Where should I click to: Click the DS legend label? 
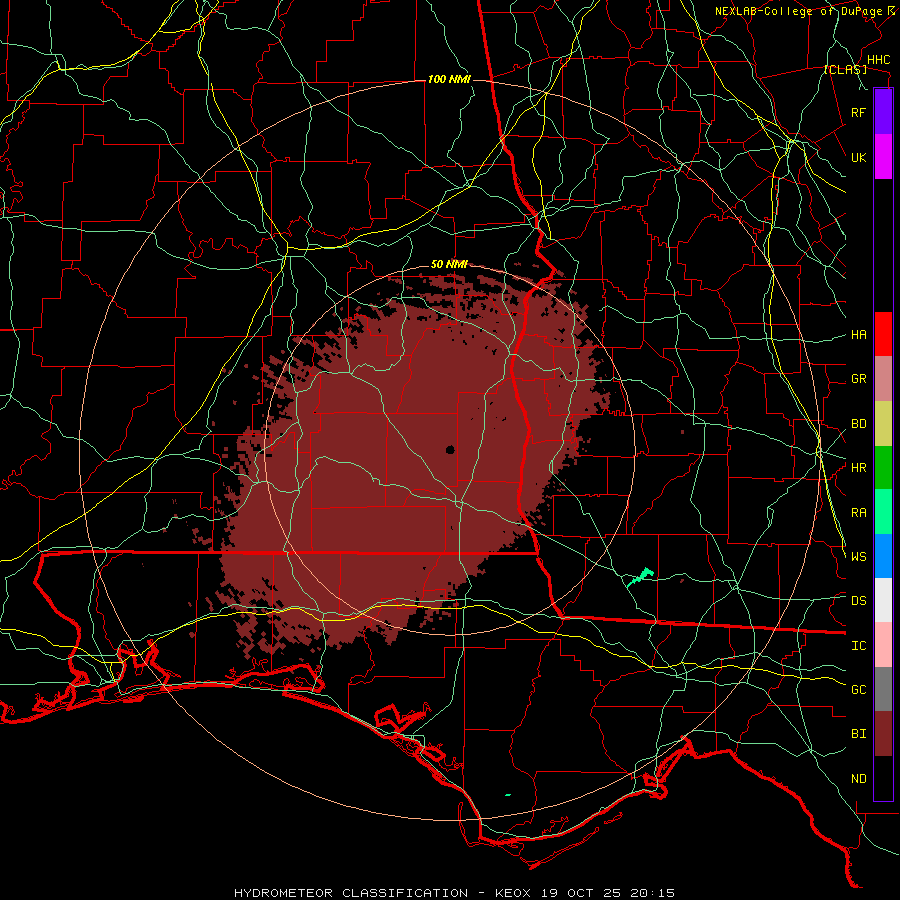(859, 601)
